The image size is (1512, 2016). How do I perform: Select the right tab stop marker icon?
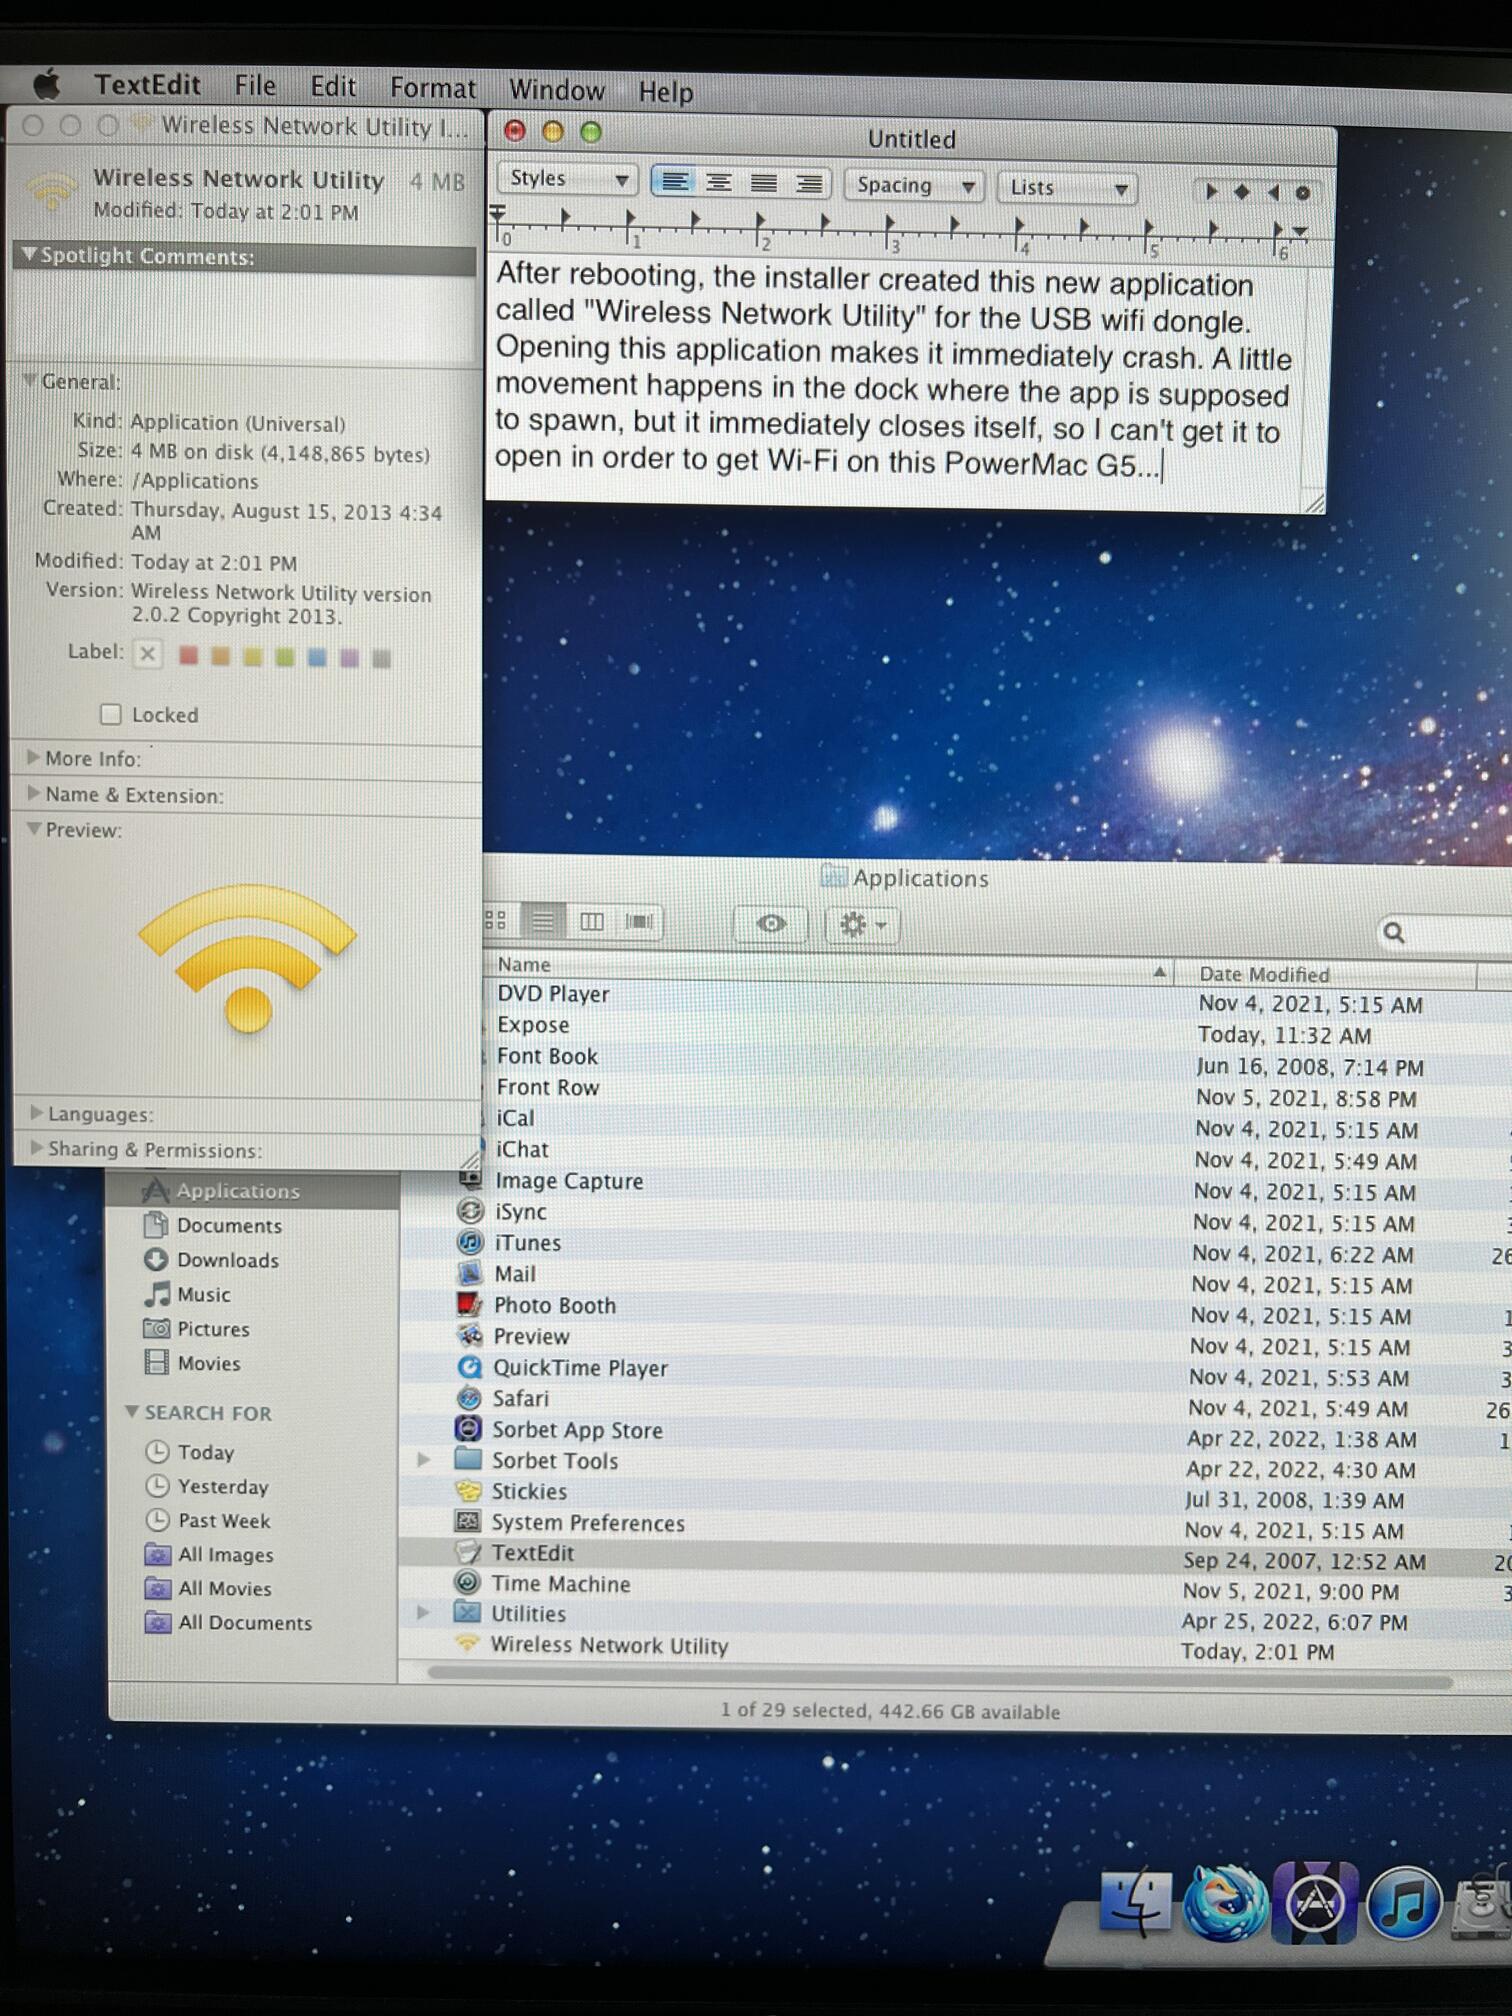coord(1273,192)
